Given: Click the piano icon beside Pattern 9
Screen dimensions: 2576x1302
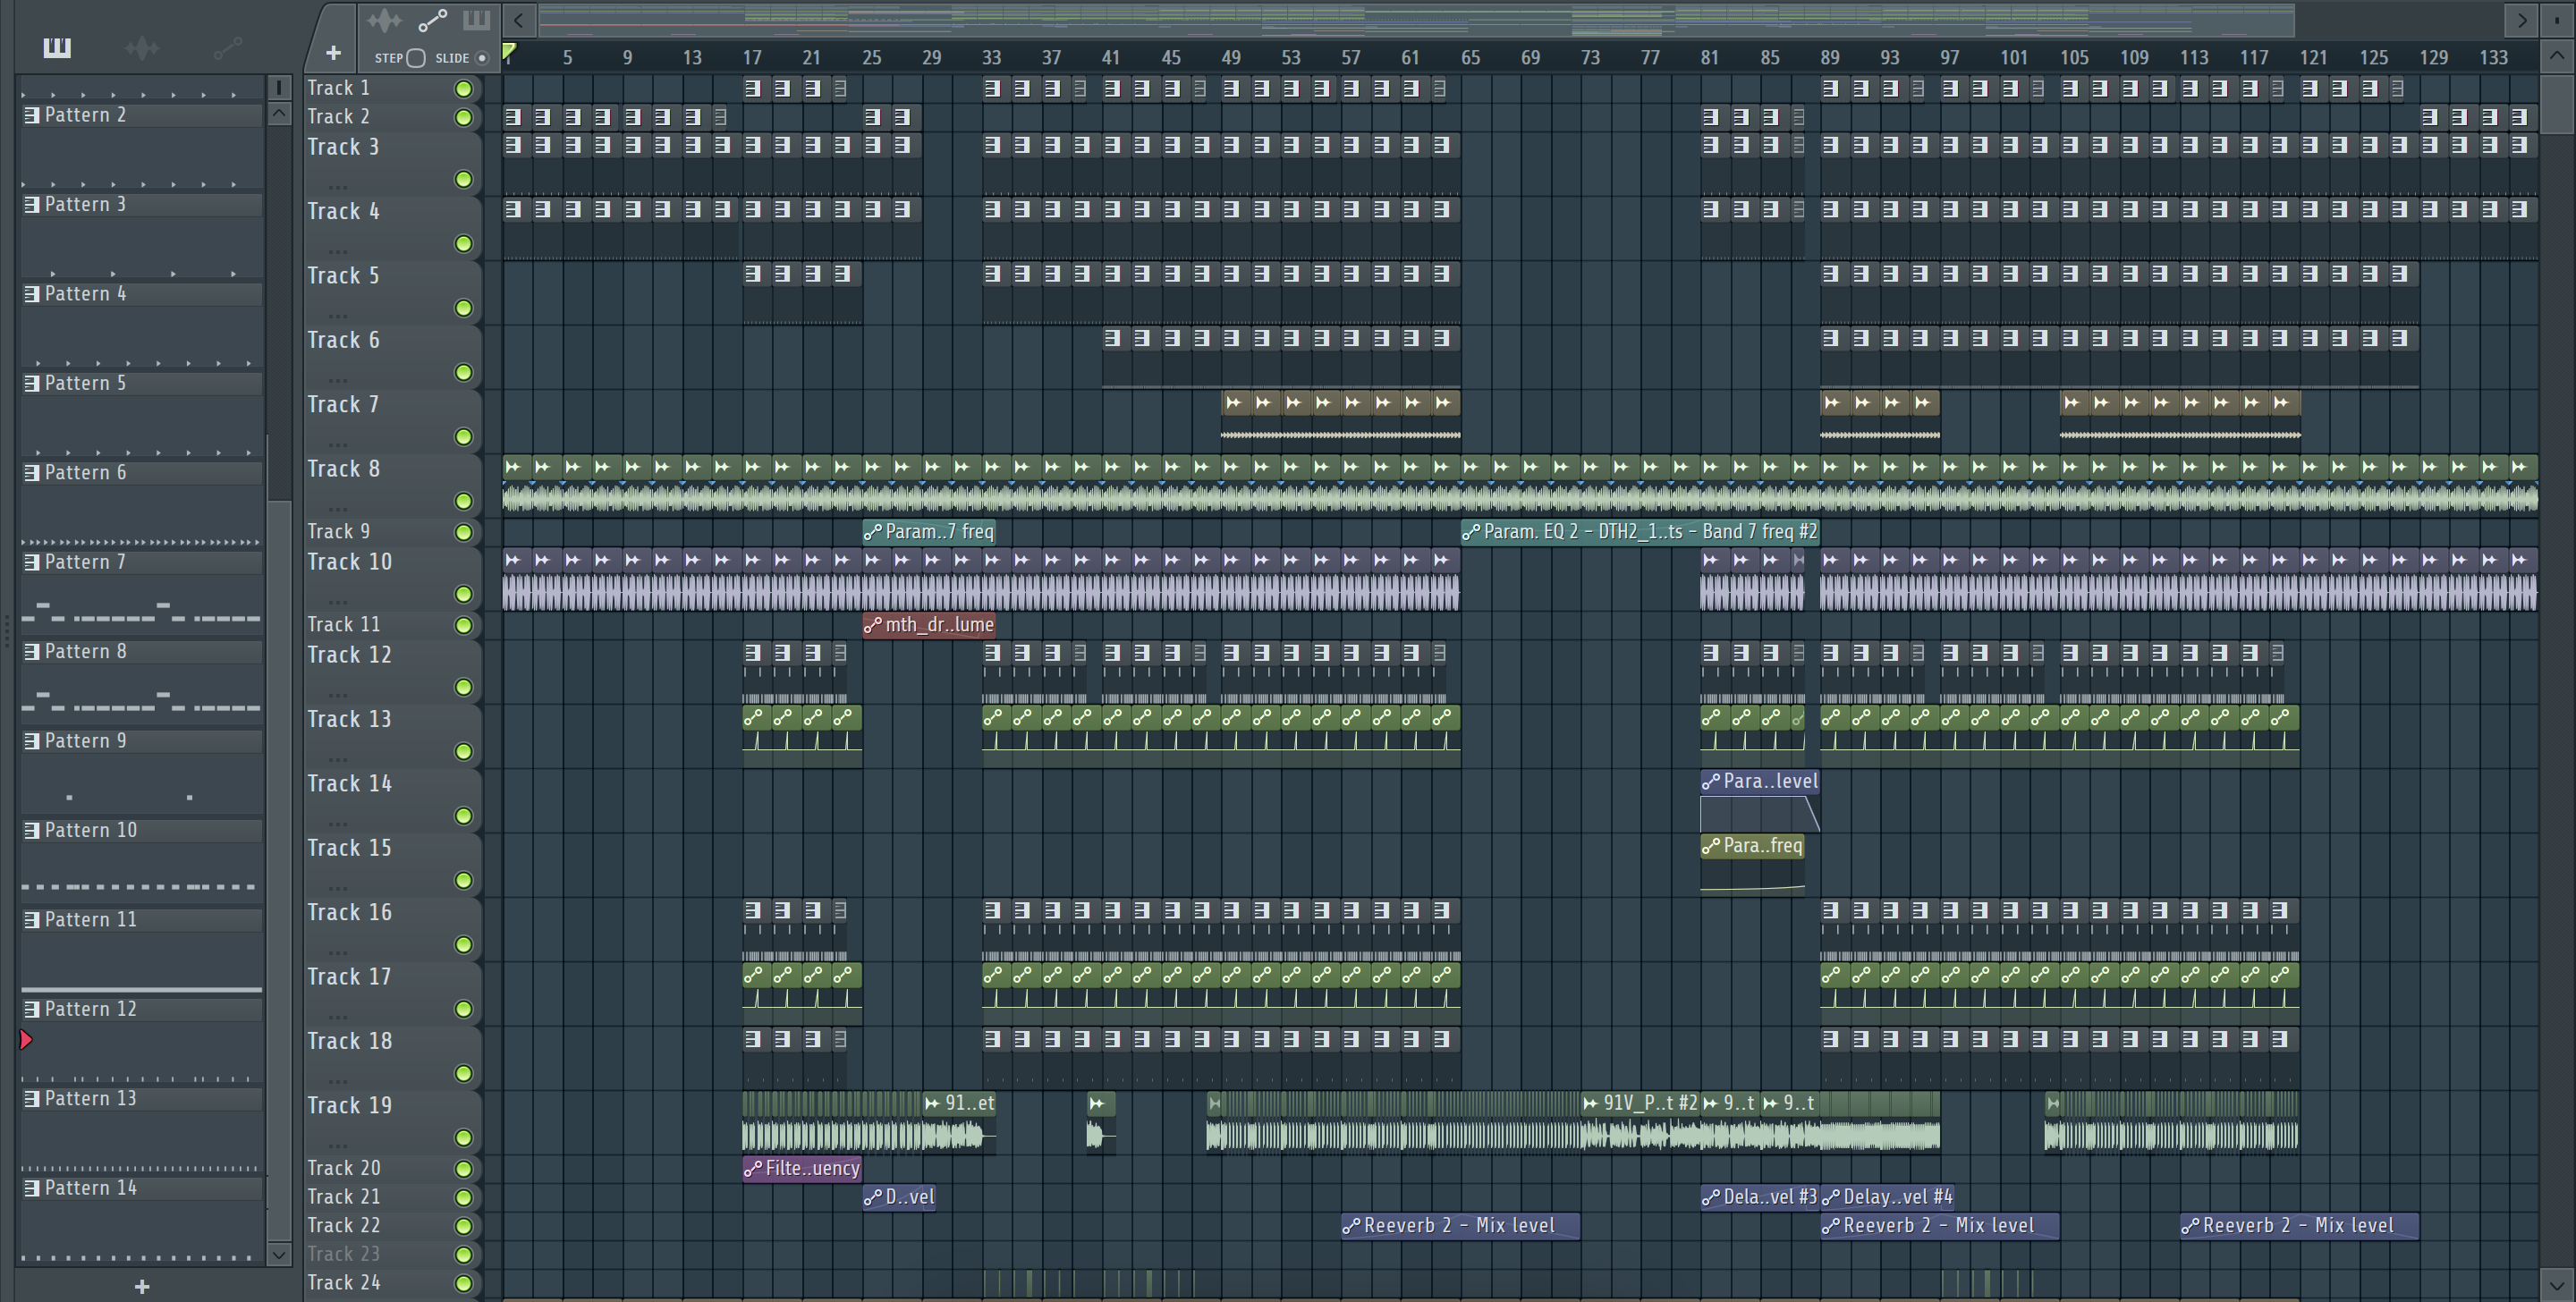Looking at the screenshot, I should [x=32, y=741].
